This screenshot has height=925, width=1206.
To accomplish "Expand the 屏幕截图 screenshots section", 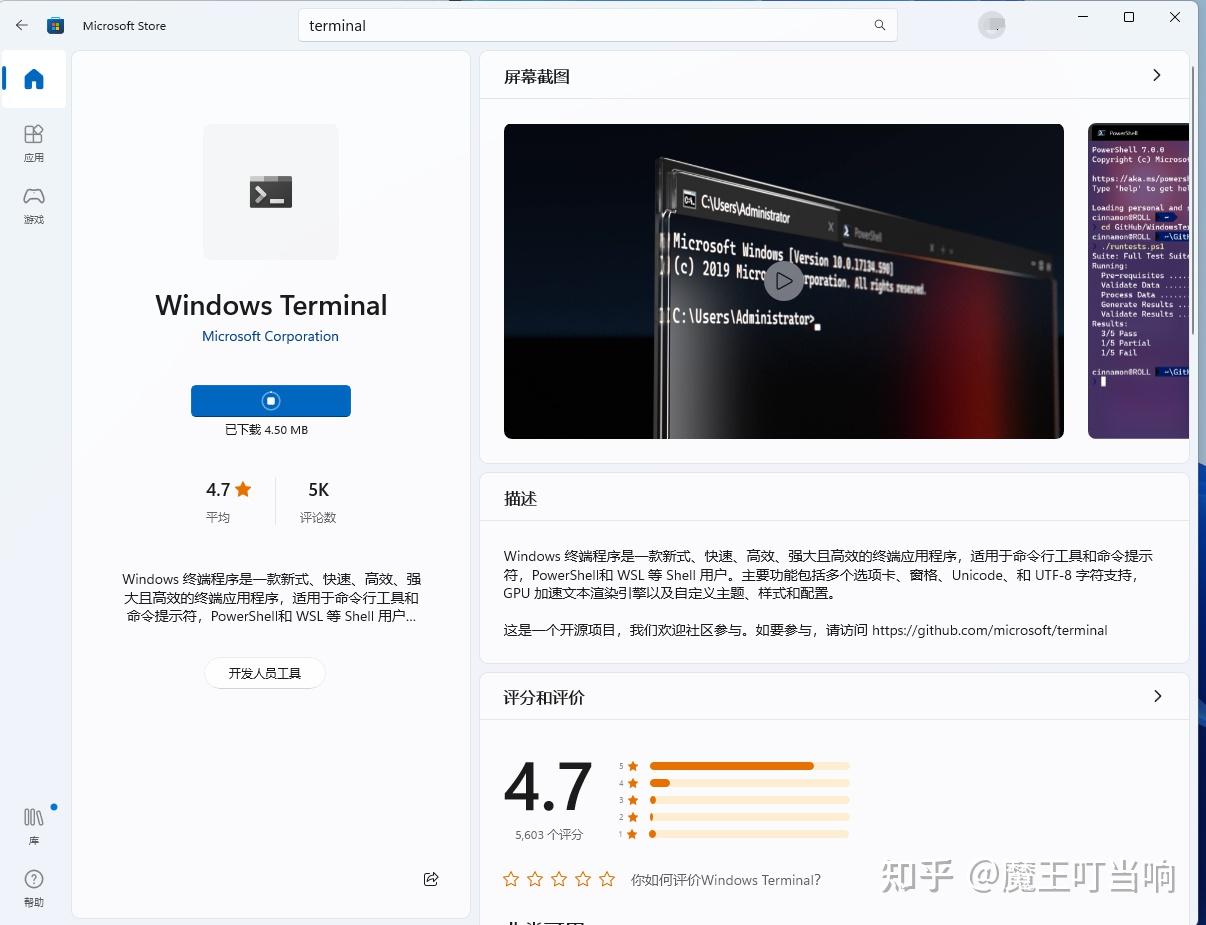I will (1157, 75).
